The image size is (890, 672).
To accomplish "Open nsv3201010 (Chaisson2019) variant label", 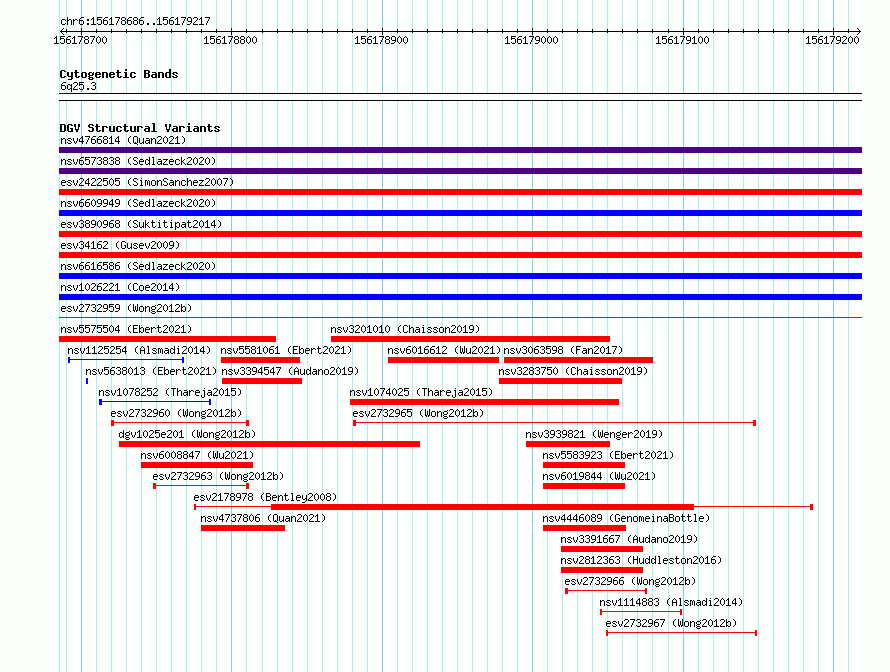I will pyautogui.click(x=405, y=329).
